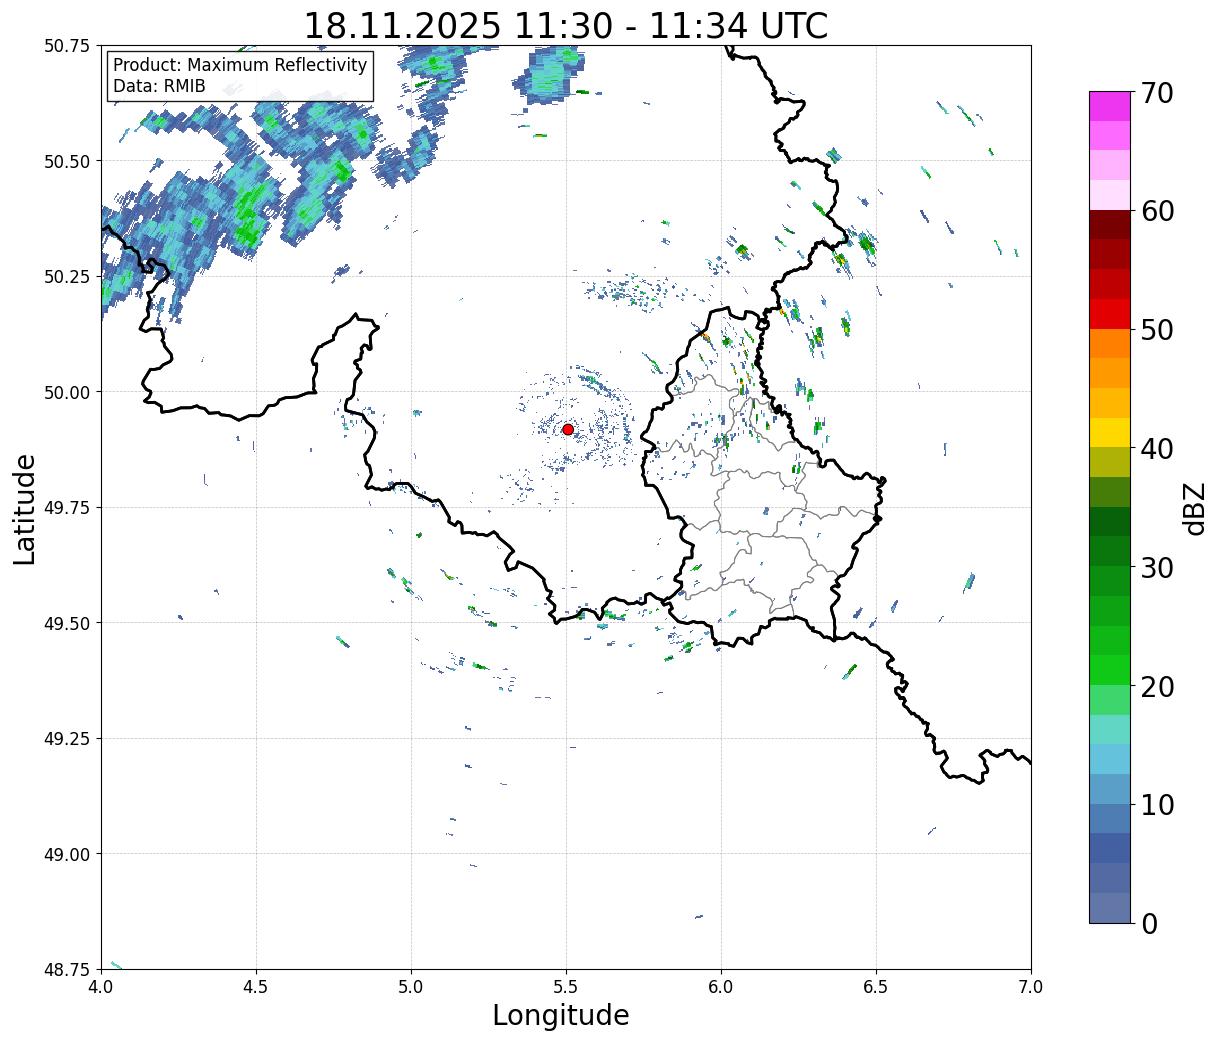The width and height of the screenshot is (1219, 1040).
Task: Click the y-axis tick label 49.25
Action: [67, 738]
